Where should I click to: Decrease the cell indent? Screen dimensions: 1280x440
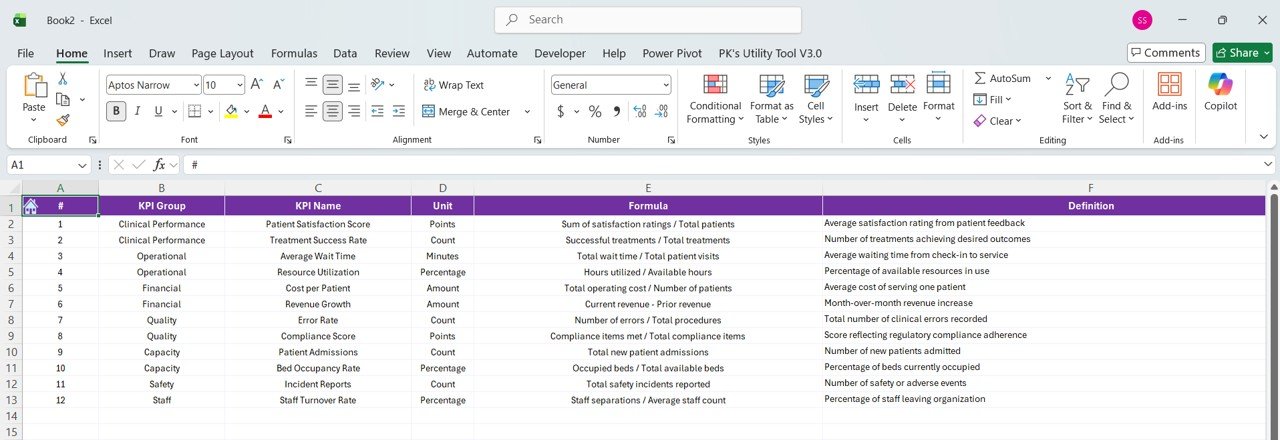377,111
